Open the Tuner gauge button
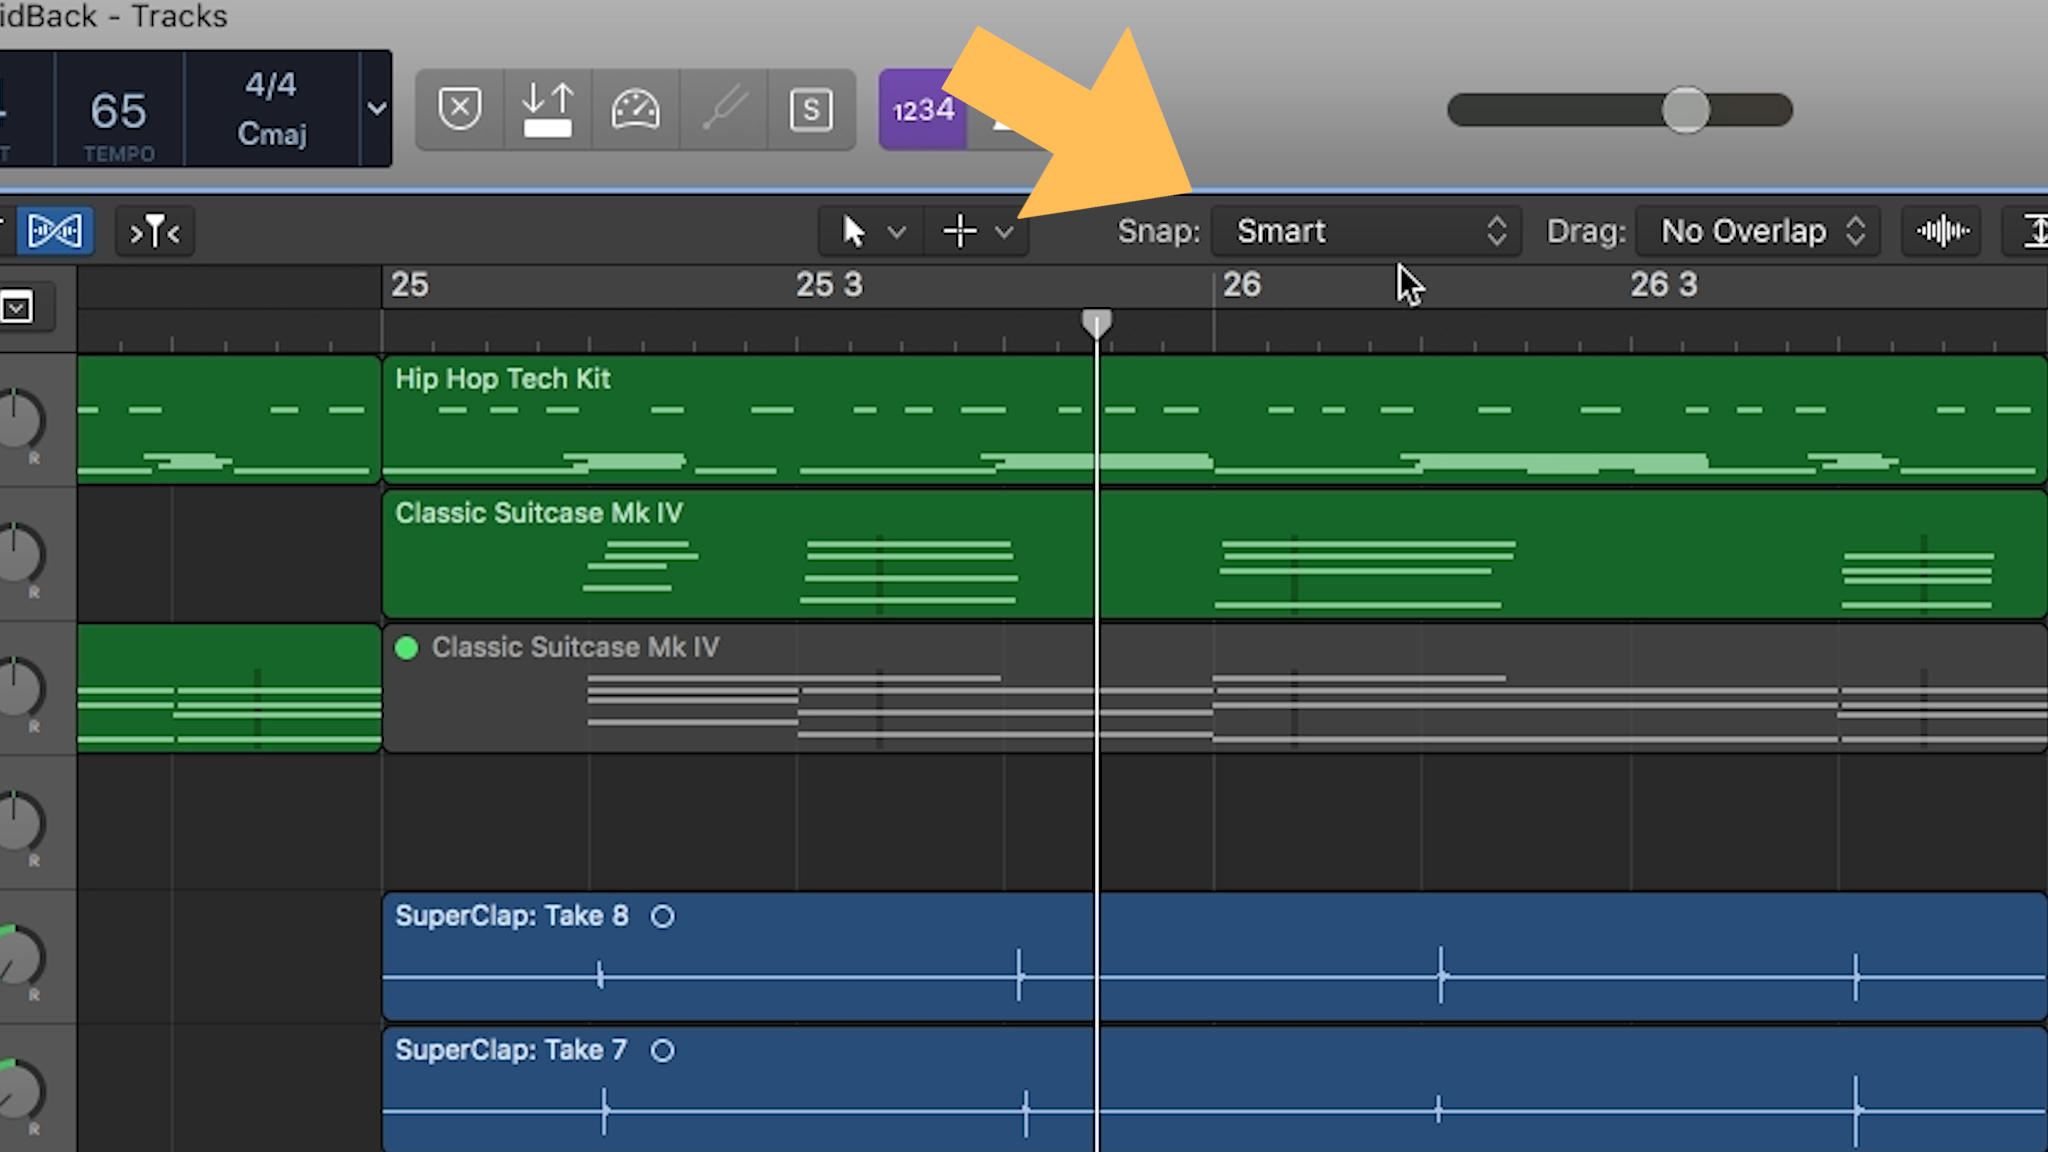The image size is (2048, 1152). [x=636, y=109]
